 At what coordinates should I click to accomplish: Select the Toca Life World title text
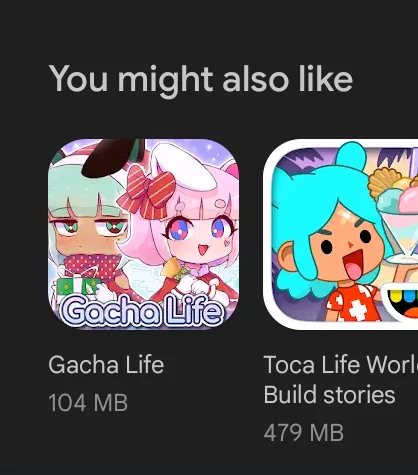click(x=341, y=365)
